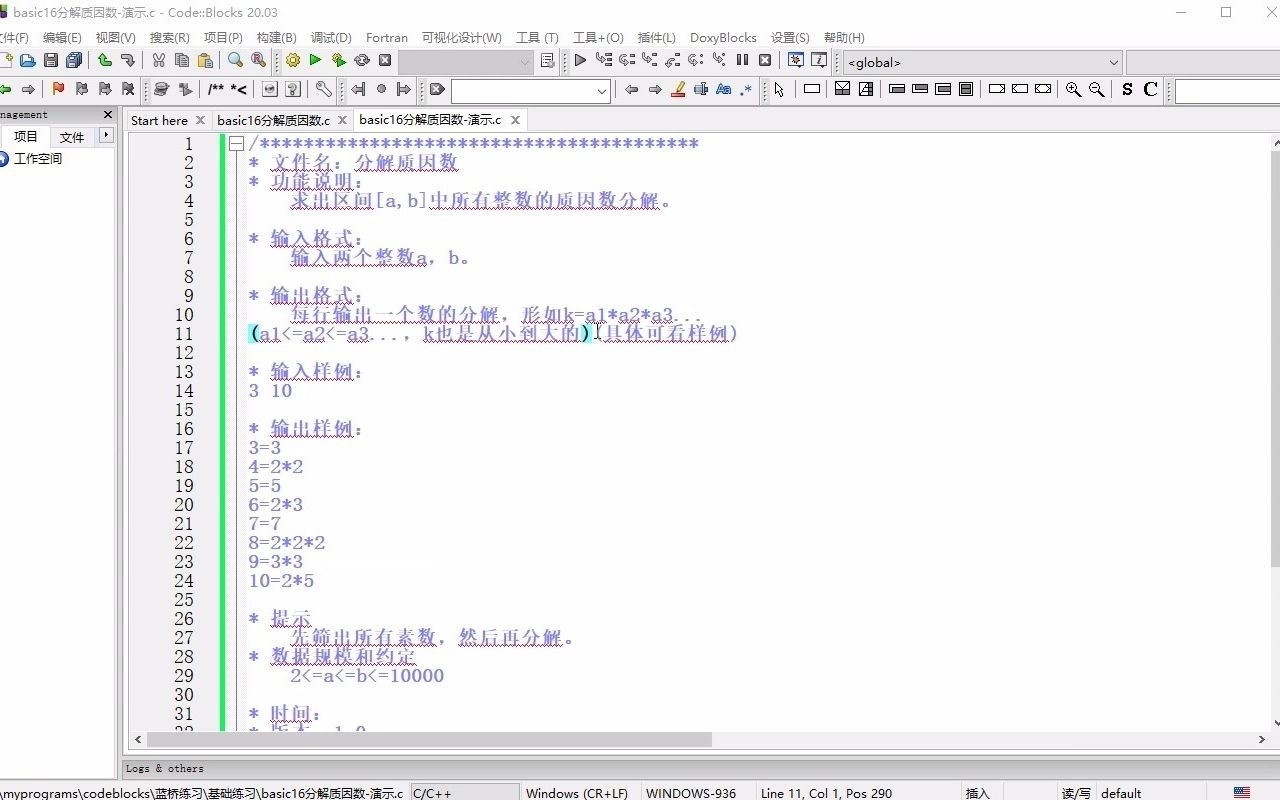Select the 工作空间 tree node

point(38,159)
